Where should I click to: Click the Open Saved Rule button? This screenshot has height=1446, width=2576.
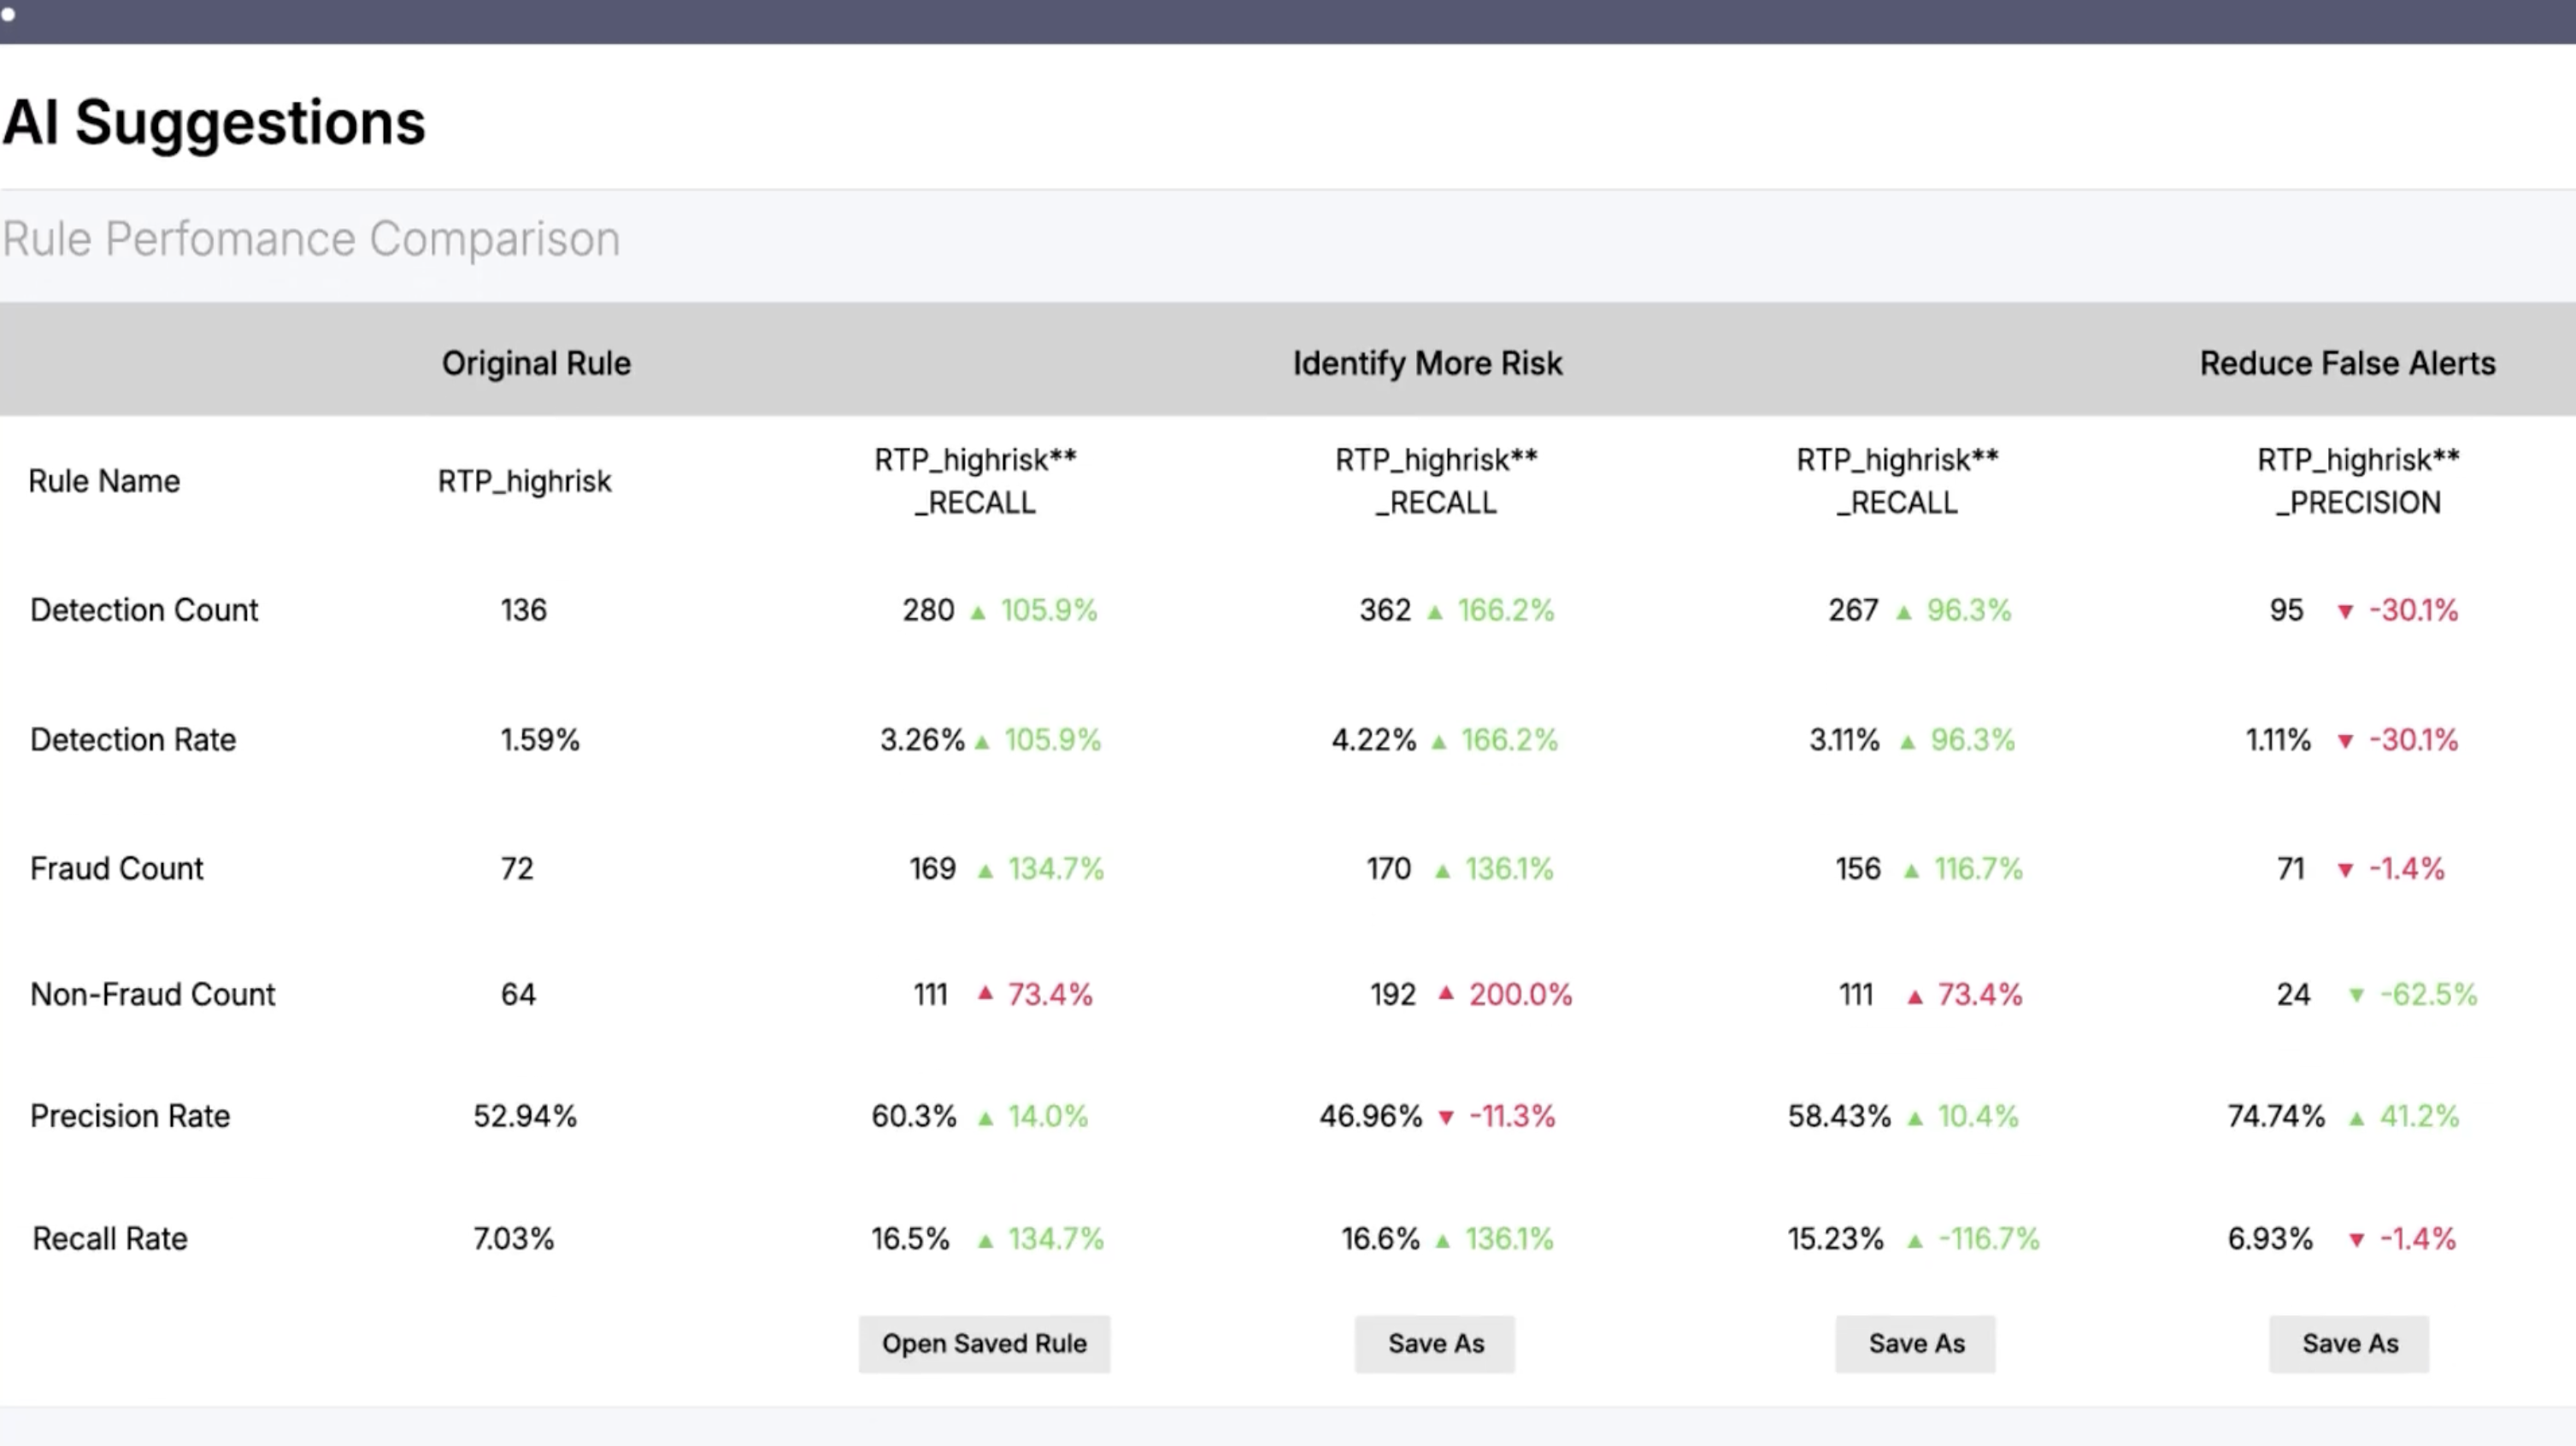click(984, 1343)
